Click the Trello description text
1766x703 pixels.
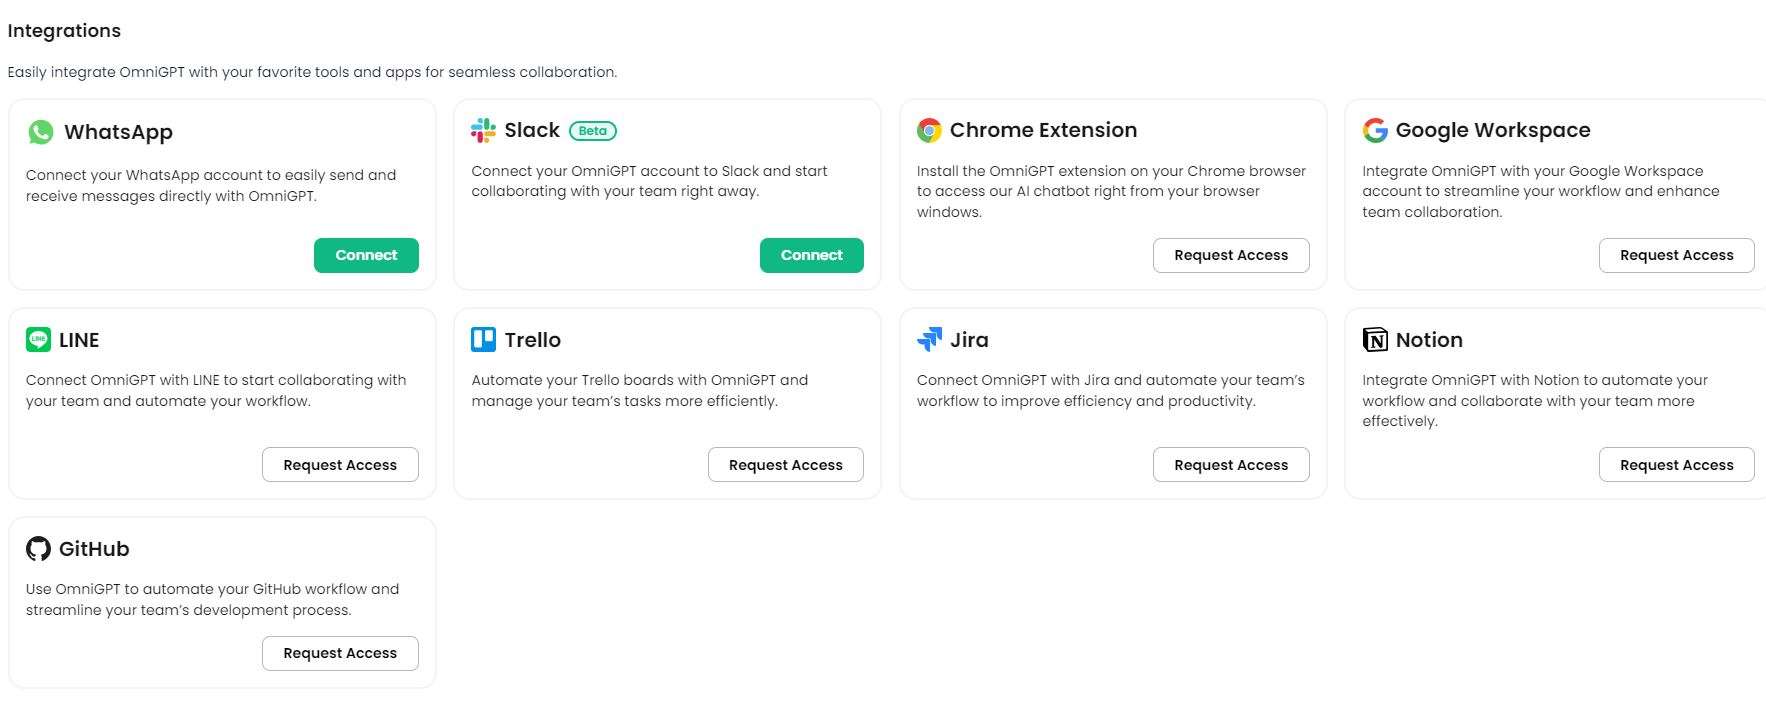640,390
